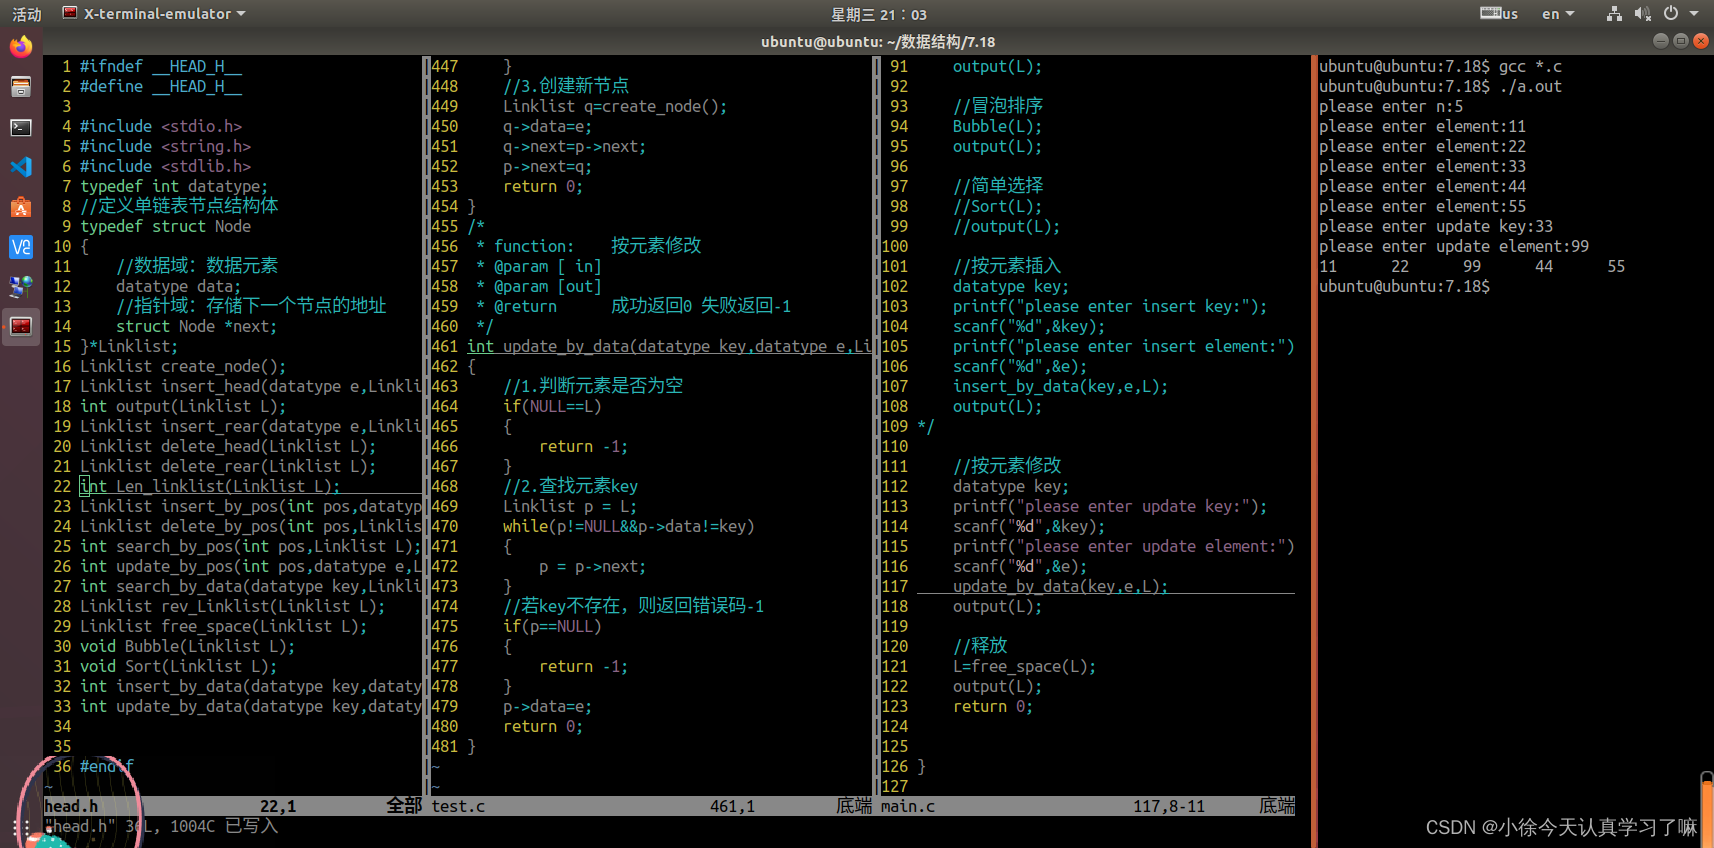Viewport: 1714px width, 848px height.
Task: Open the X-terminal-emulator application menu
Action: tap(154, 14)
